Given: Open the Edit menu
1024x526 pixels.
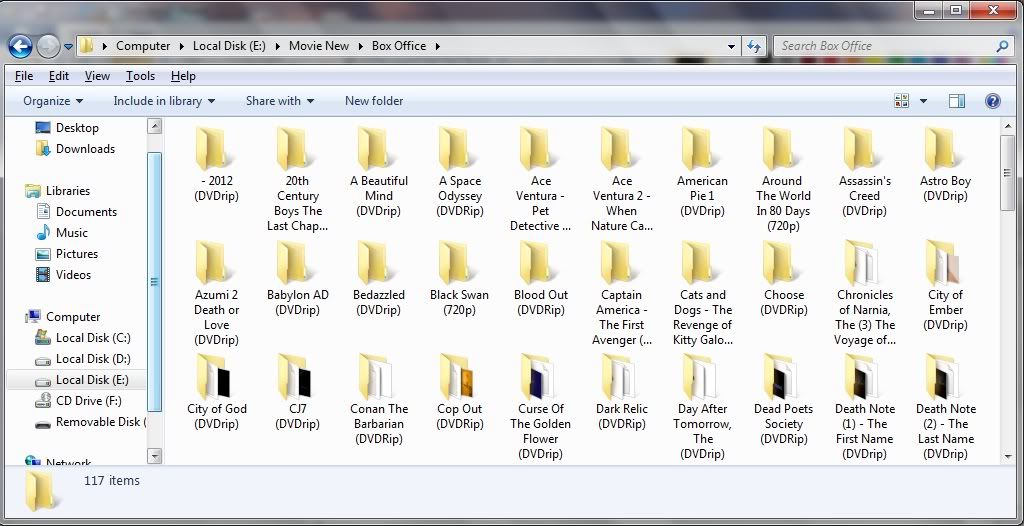Looking at the screenshot, I should 58,76.
